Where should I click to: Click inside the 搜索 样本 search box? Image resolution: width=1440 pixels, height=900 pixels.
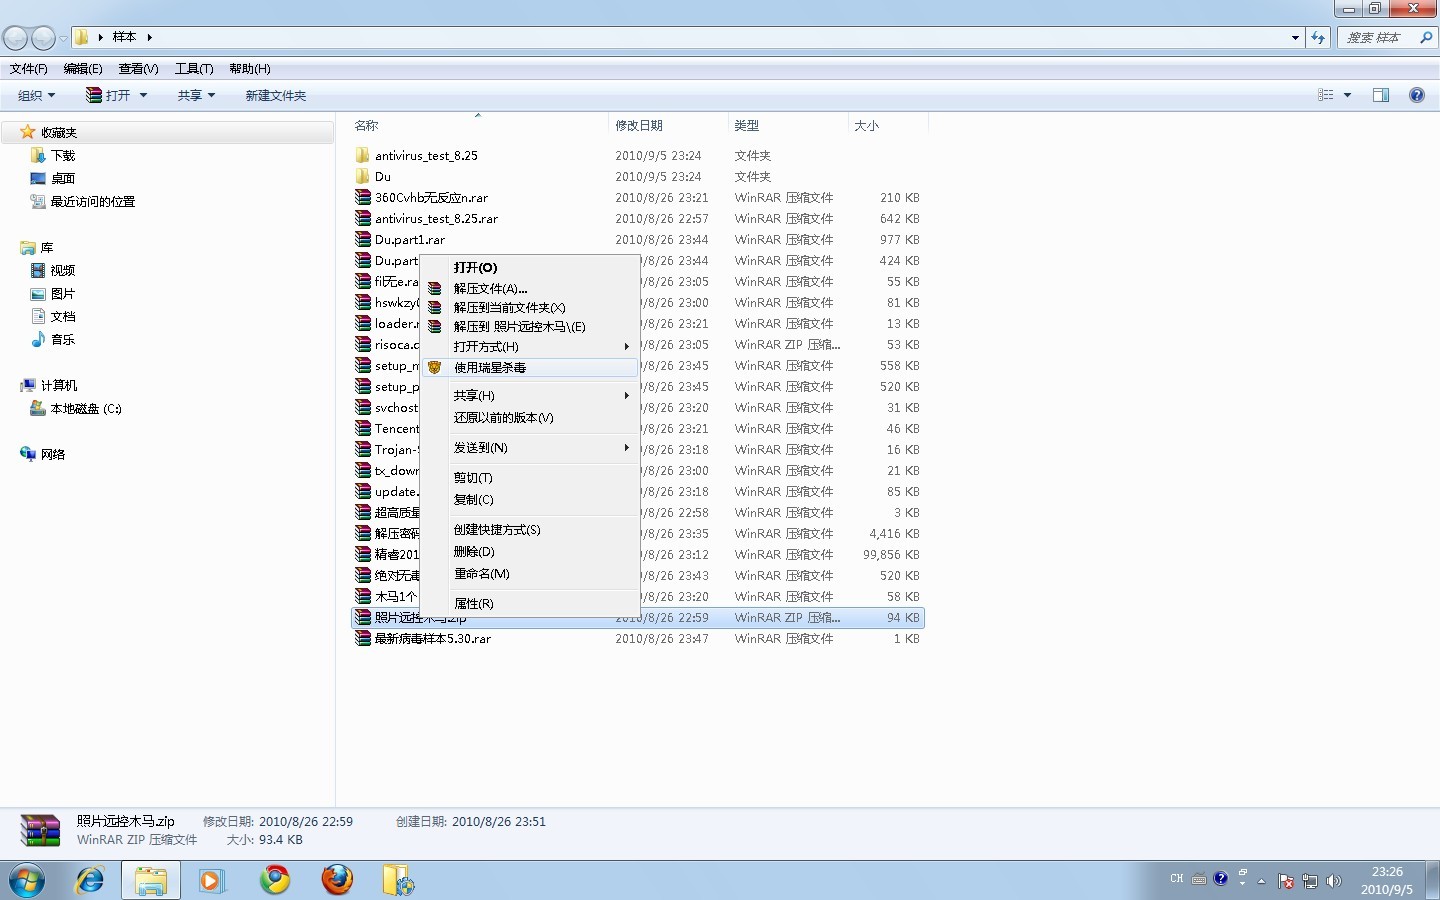pyautogui.click(x=1378, y=38)
